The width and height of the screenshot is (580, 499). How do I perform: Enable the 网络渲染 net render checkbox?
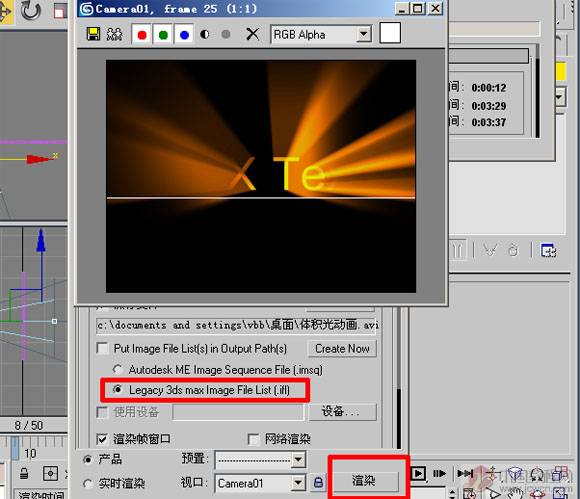coord(253,439)
